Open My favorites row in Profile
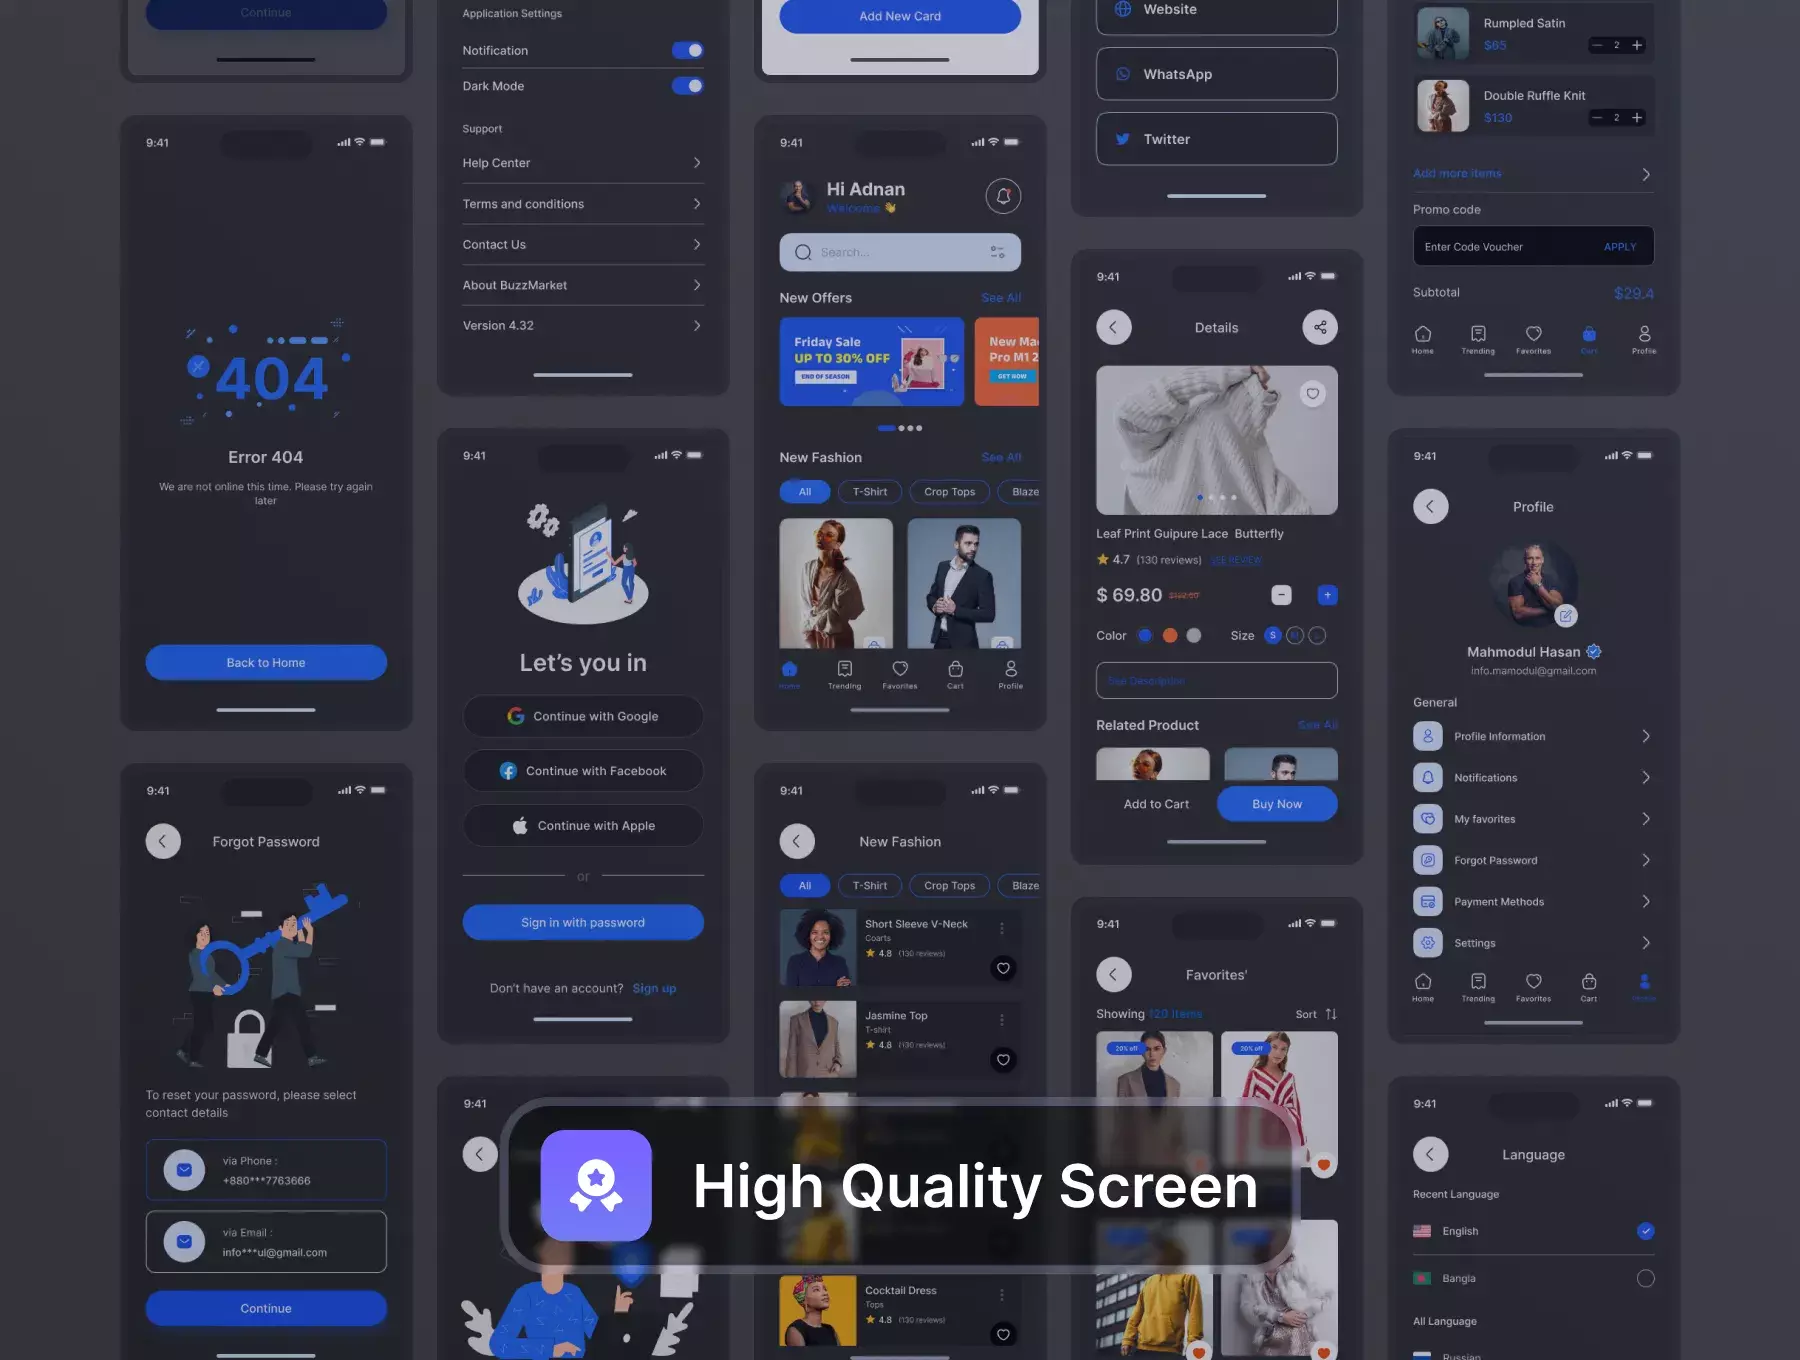Viewport: 1800px width, 1360px height. click(1532, 819)
